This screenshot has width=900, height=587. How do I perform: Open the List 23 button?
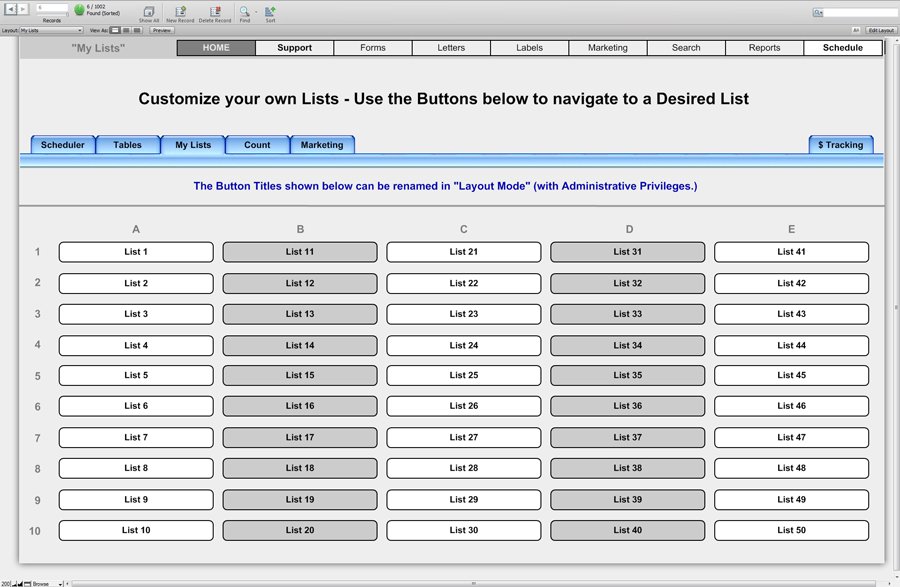pyautogui.click(x=464, y=314)
